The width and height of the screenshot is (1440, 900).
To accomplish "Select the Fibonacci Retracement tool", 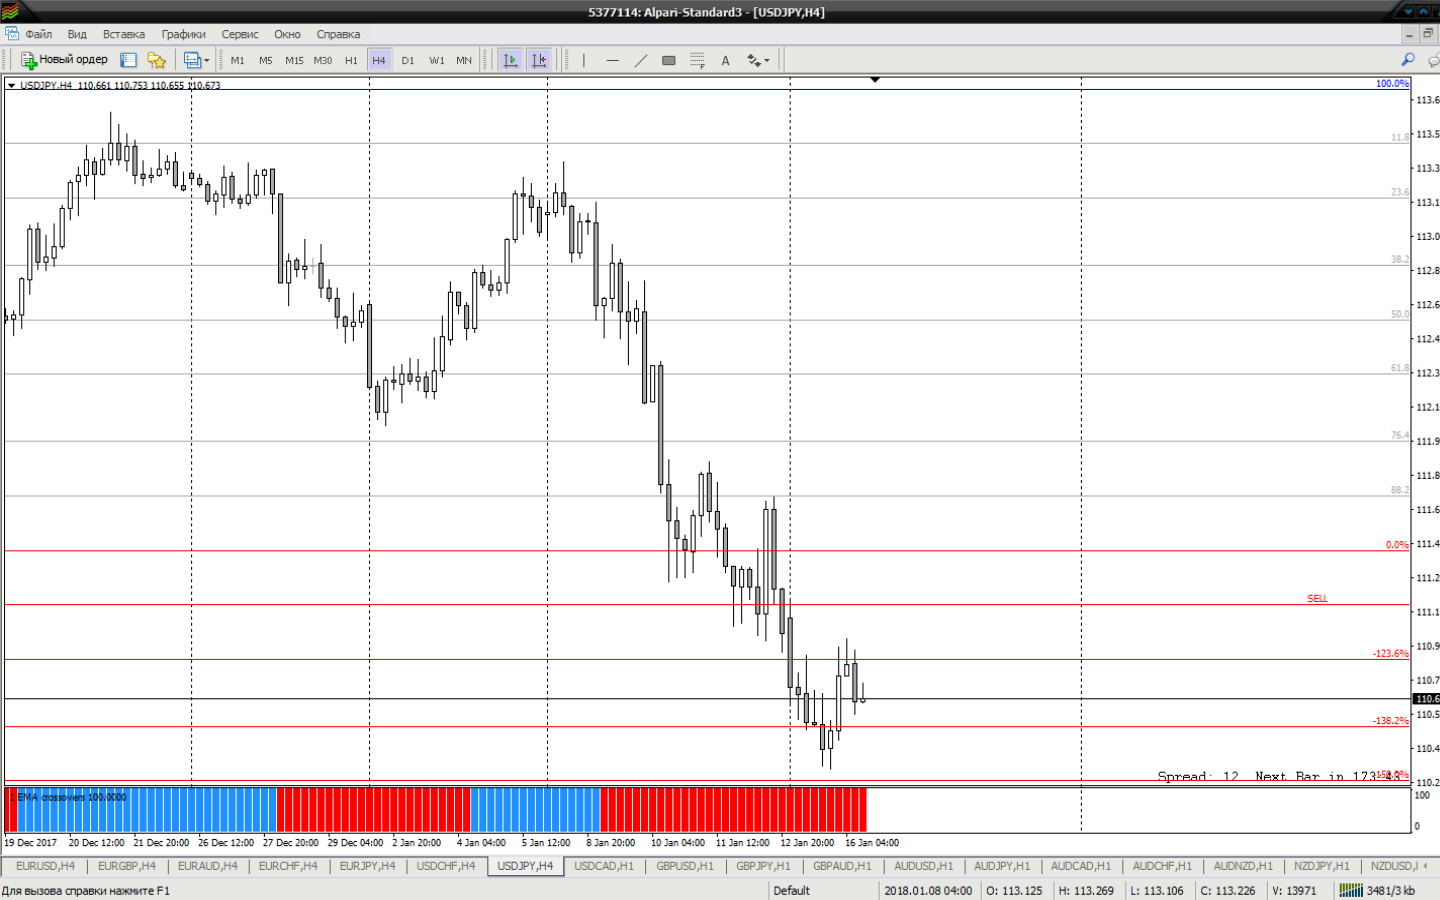I will [697, 60].
